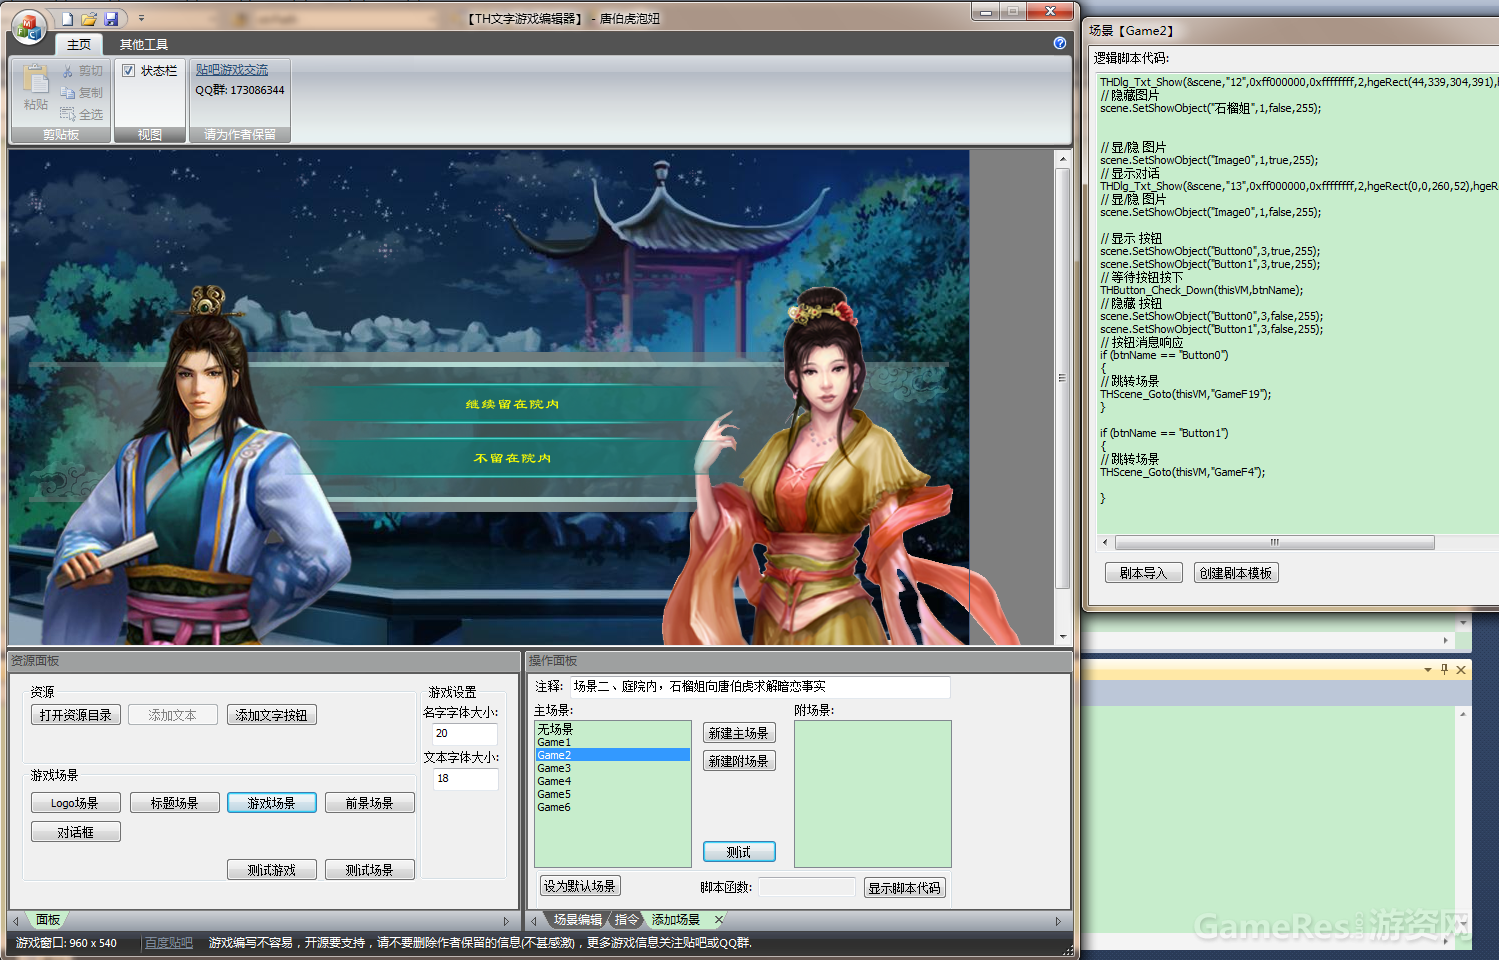Open the 贴吧游戏交流 link
1499x960 pixels.
pyautogui.click(x=232, y=70)
